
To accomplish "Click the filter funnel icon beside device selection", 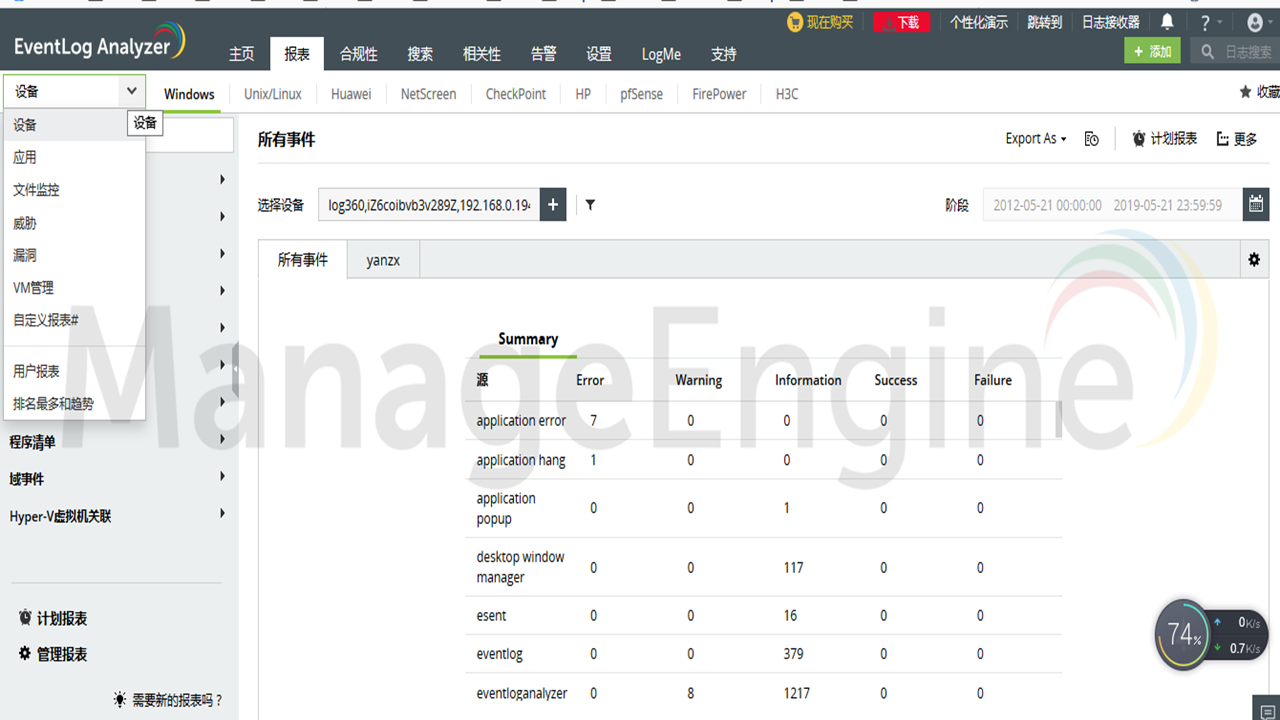I will (x=590, y=204).
